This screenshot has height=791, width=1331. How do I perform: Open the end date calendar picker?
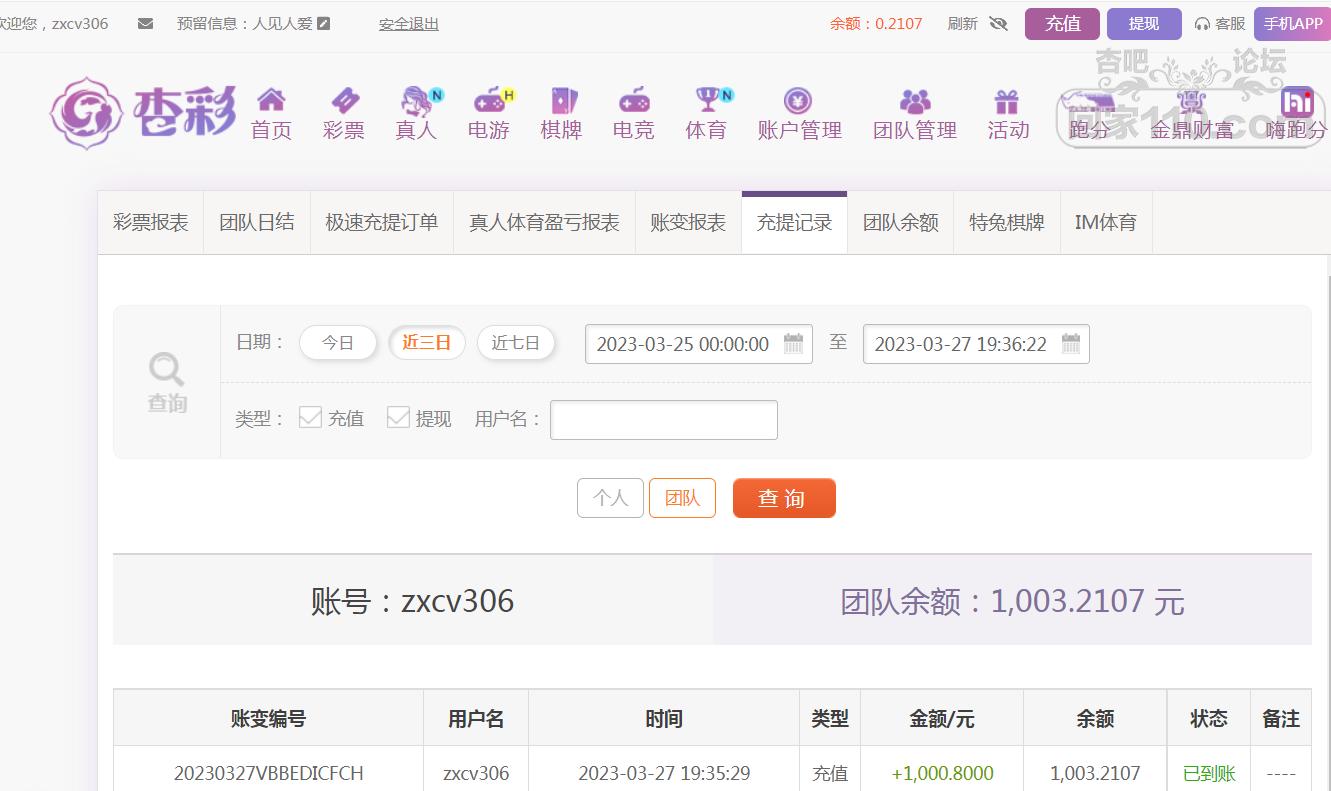(1070, 344)
